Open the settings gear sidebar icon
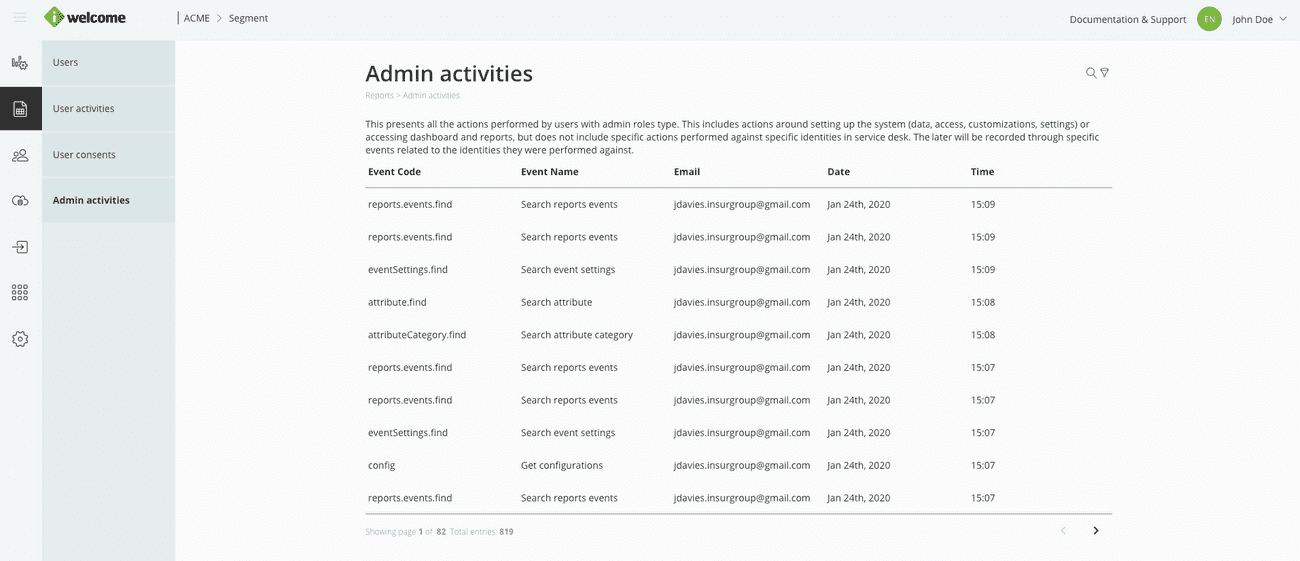This screenshot has height=561, width=1300. pos(20,339)
